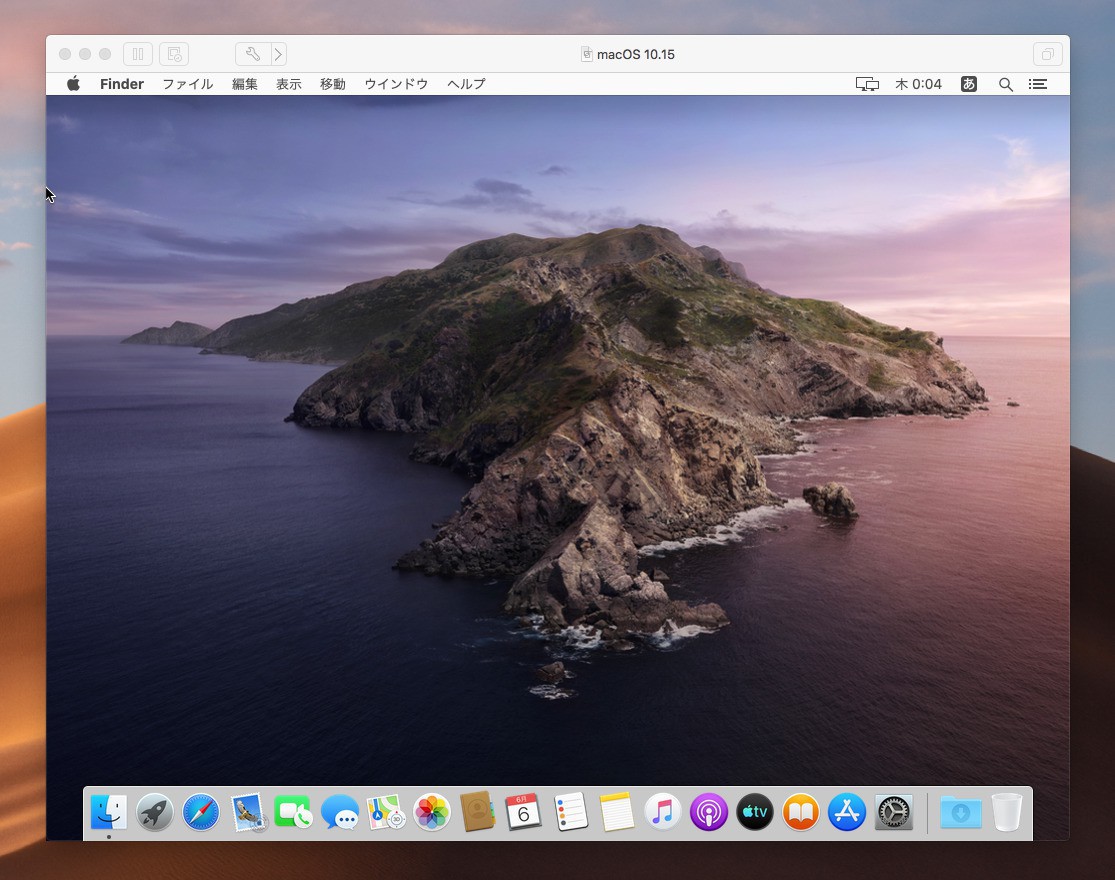The image size is (1115, 880).
Task: Toggle single window view at top right
Action: pyautogui.click(x=1046, y=54)
